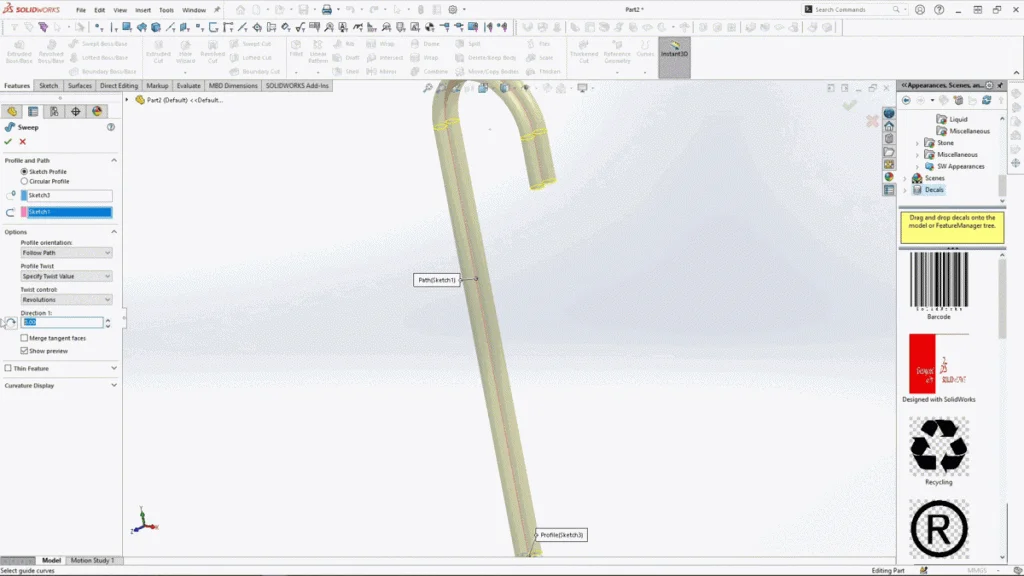Open the Twist control Revolutions dropdown
This screenshot has width=1024, height=576.
[66, 299]
